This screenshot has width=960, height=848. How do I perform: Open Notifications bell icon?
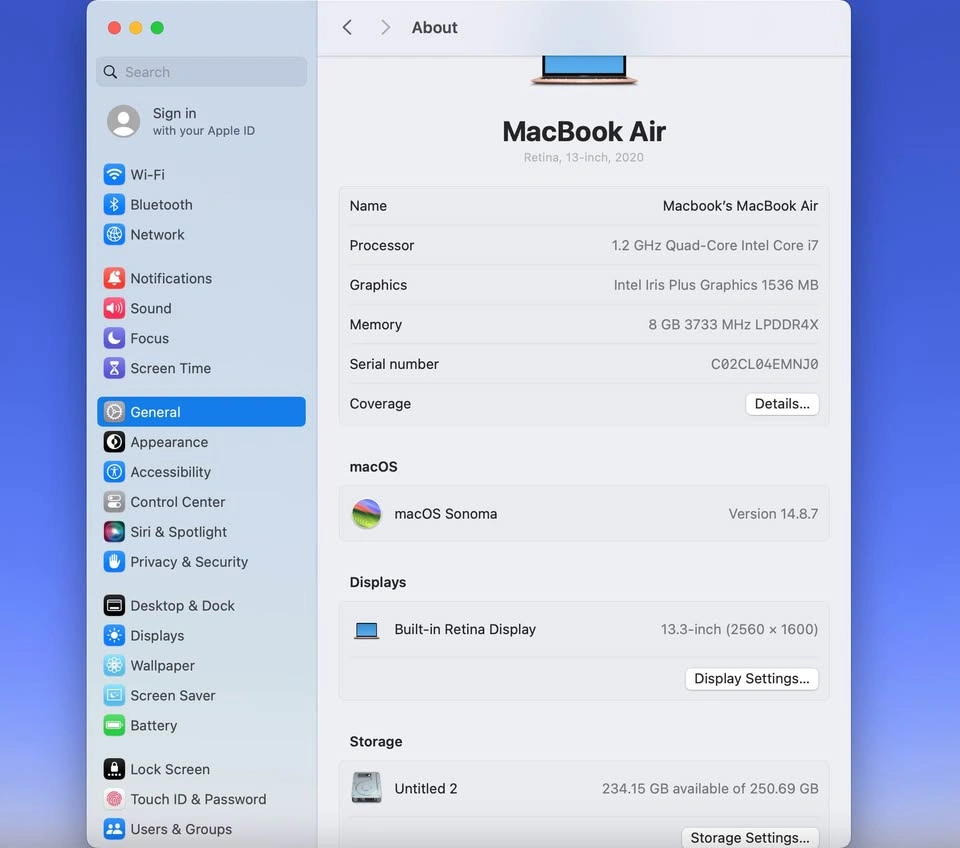114,278
